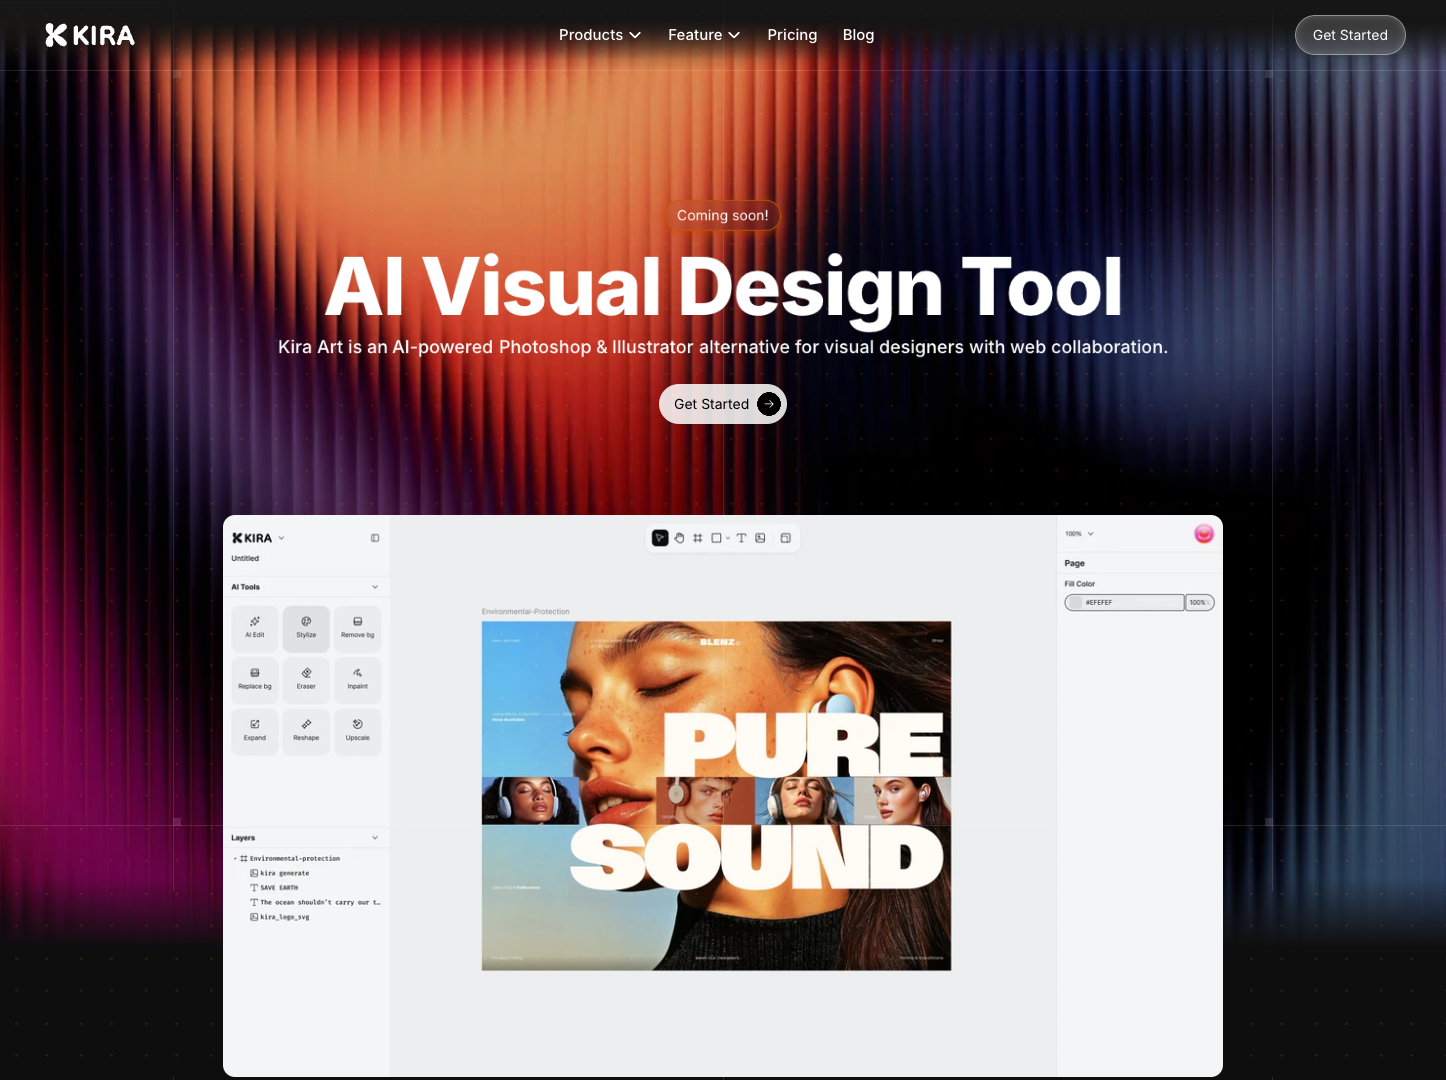Collapse the AI Tools section
Image resolution: width=1446 pixels, height=1080 pixels.
(375, 587)
